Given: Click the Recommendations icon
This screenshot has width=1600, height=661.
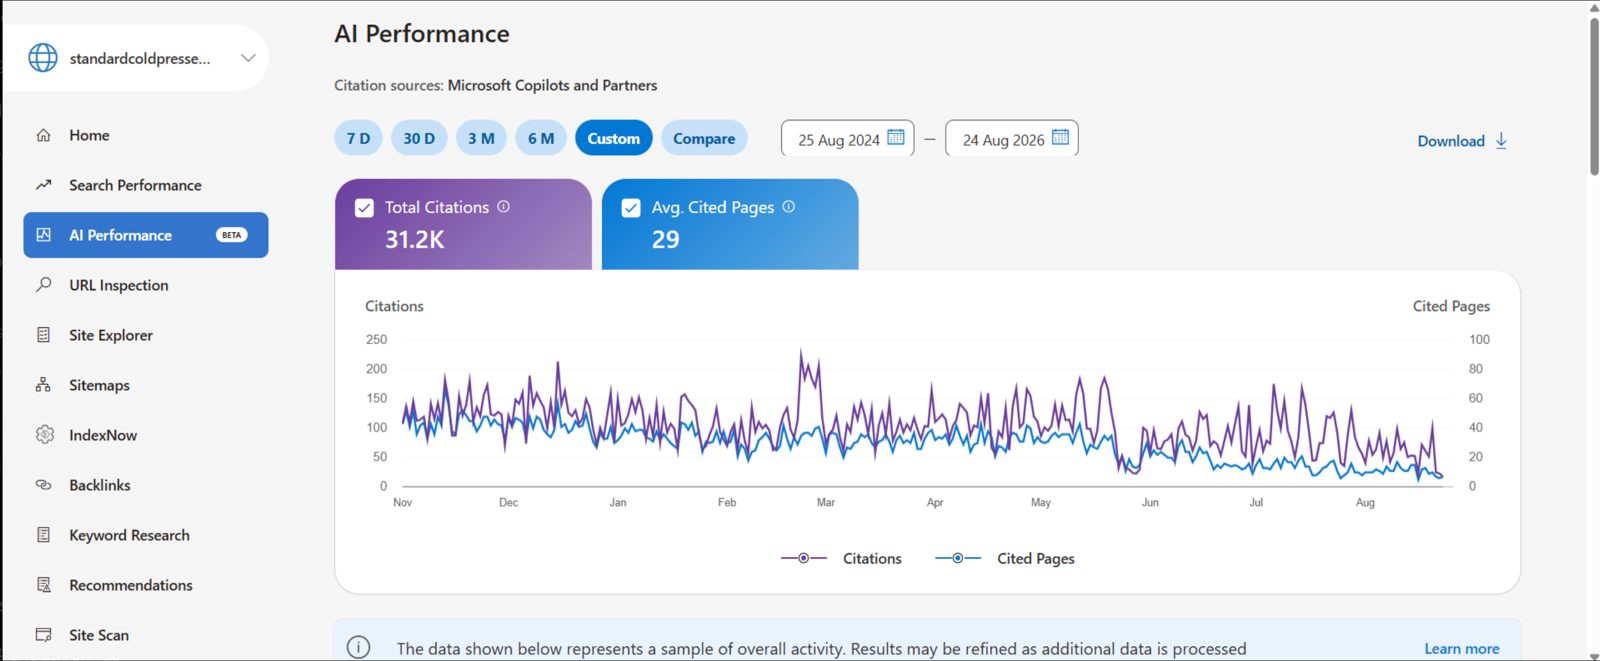Looking at the screenshot, I should point(43,585).
